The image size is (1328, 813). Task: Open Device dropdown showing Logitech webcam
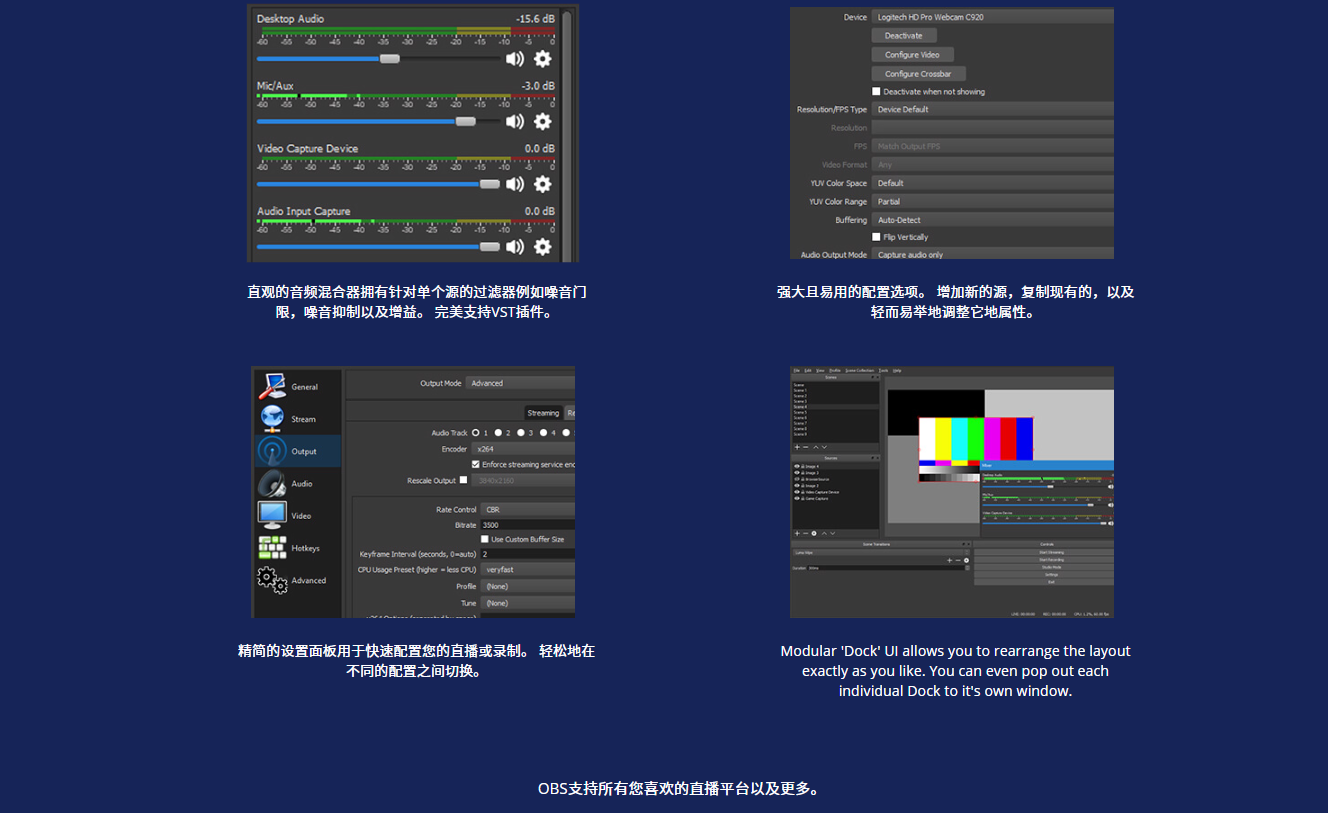tap(993, 17)
